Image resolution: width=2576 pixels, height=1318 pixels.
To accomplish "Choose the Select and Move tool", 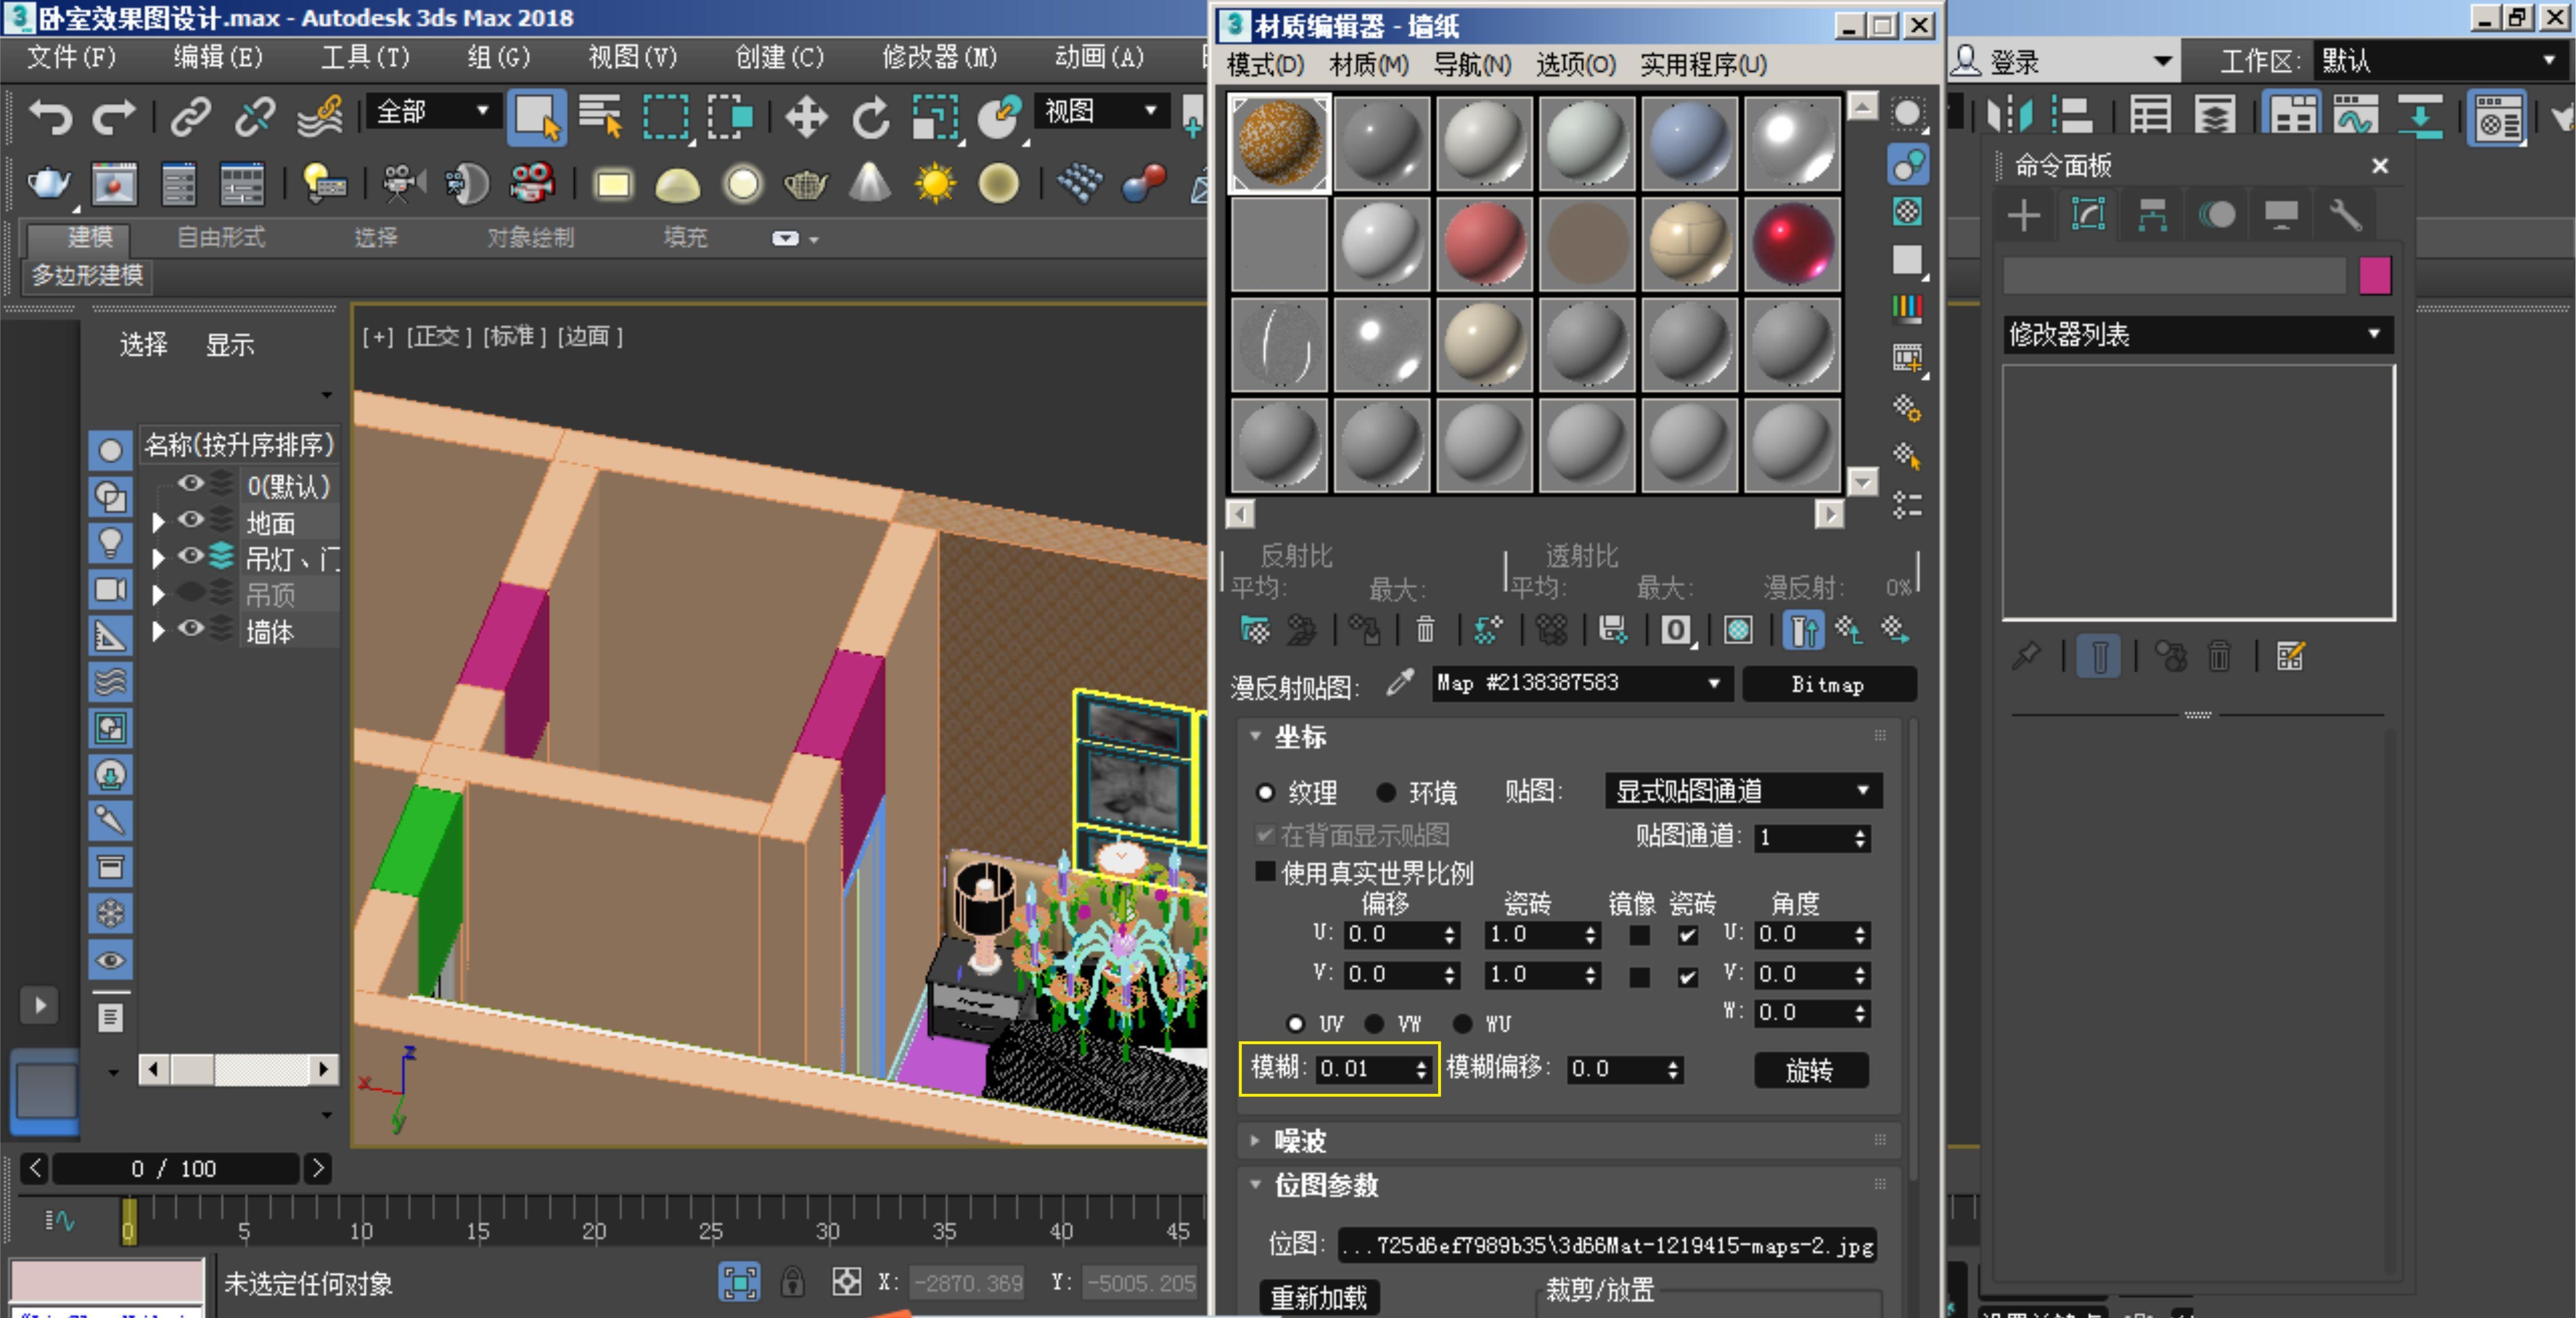I will click(x=806, y=118).
